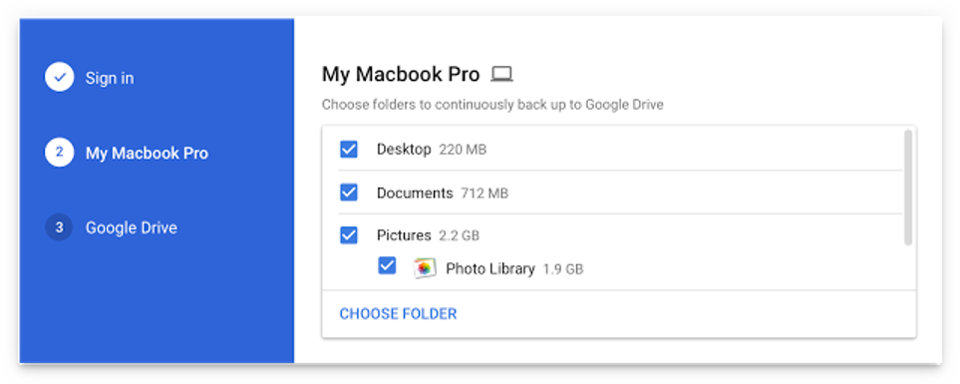Image resolution: width=960 pixels, height=384 pixels.
Task: Toggle the Pictures folder checkbox
Action: 349,235
